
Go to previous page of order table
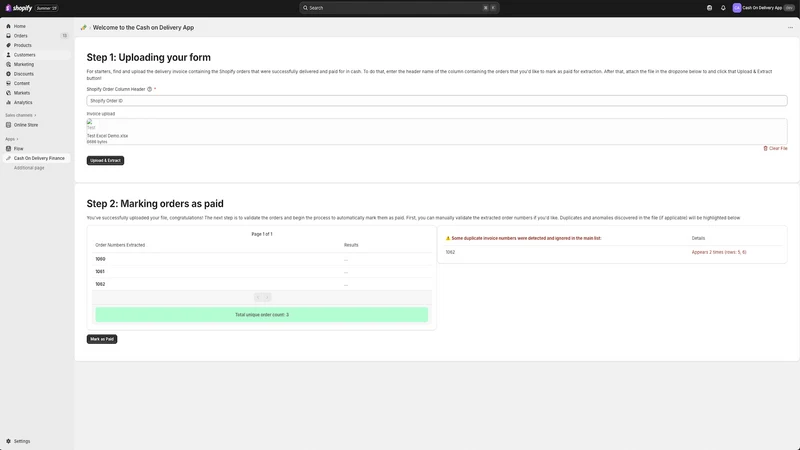(258, 297)
